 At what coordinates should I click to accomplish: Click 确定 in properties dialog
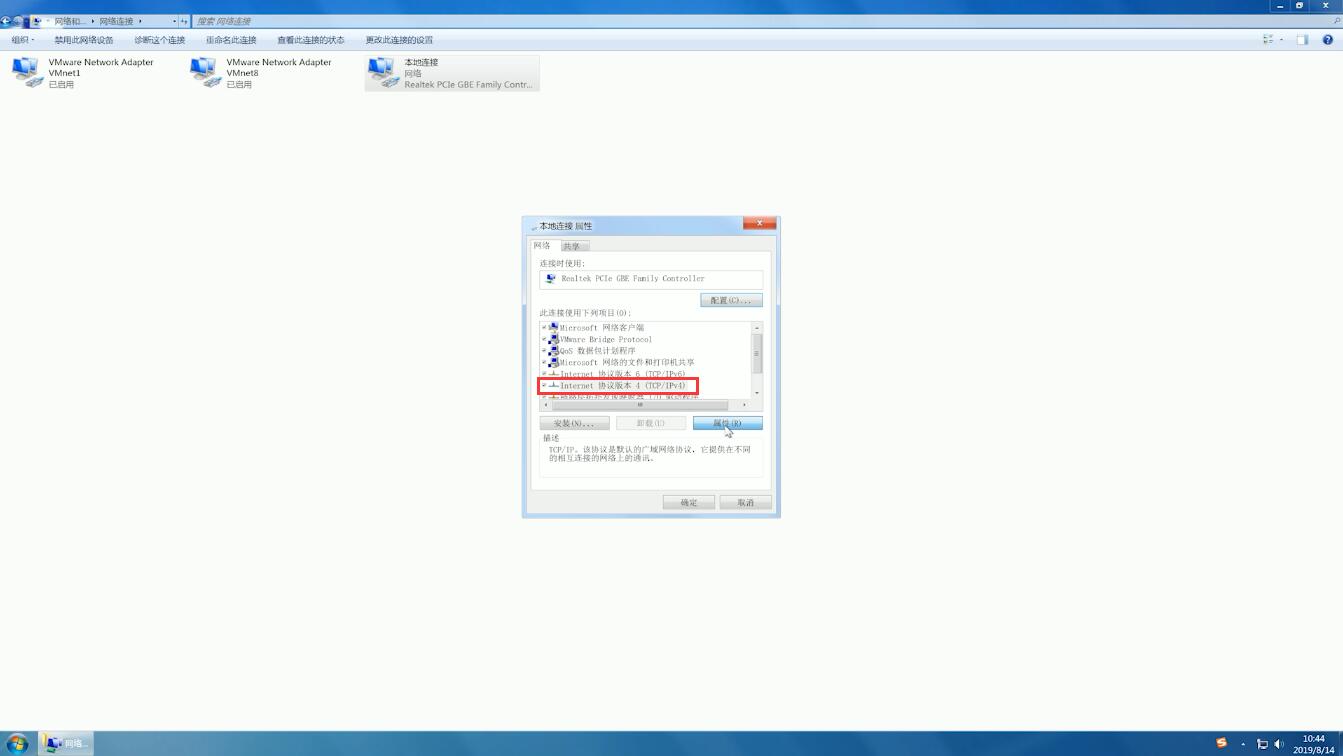click(x=689, y=502)
